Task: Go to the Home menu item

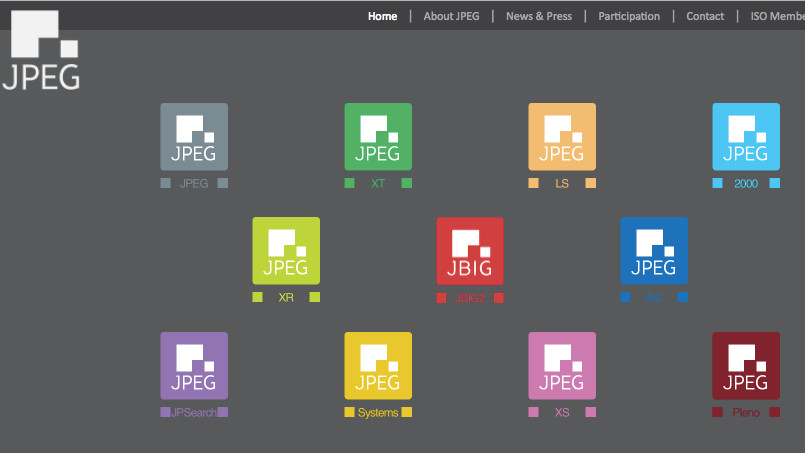Action: tap(382, 16)
